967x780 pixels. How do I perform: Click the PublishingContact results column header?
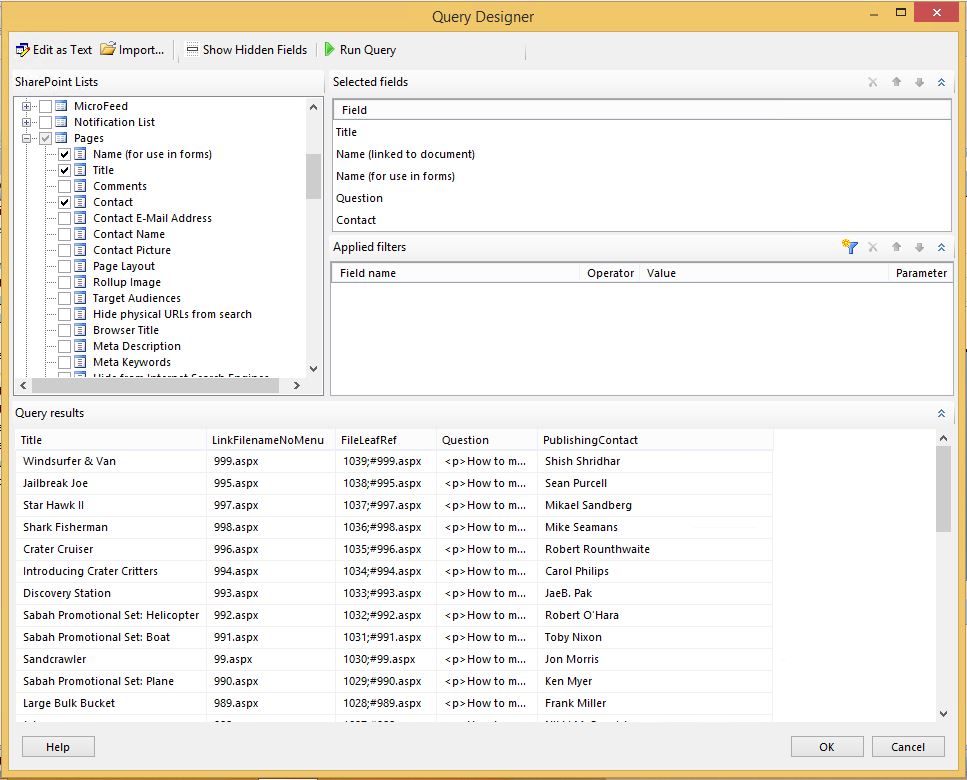pos(656,440)
